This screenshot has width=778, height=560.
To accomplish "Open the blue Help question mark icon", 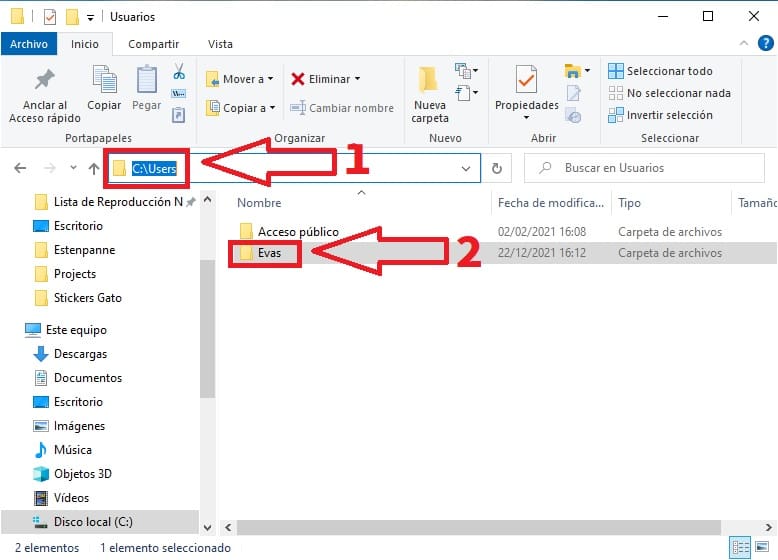I will click(766, 43).
